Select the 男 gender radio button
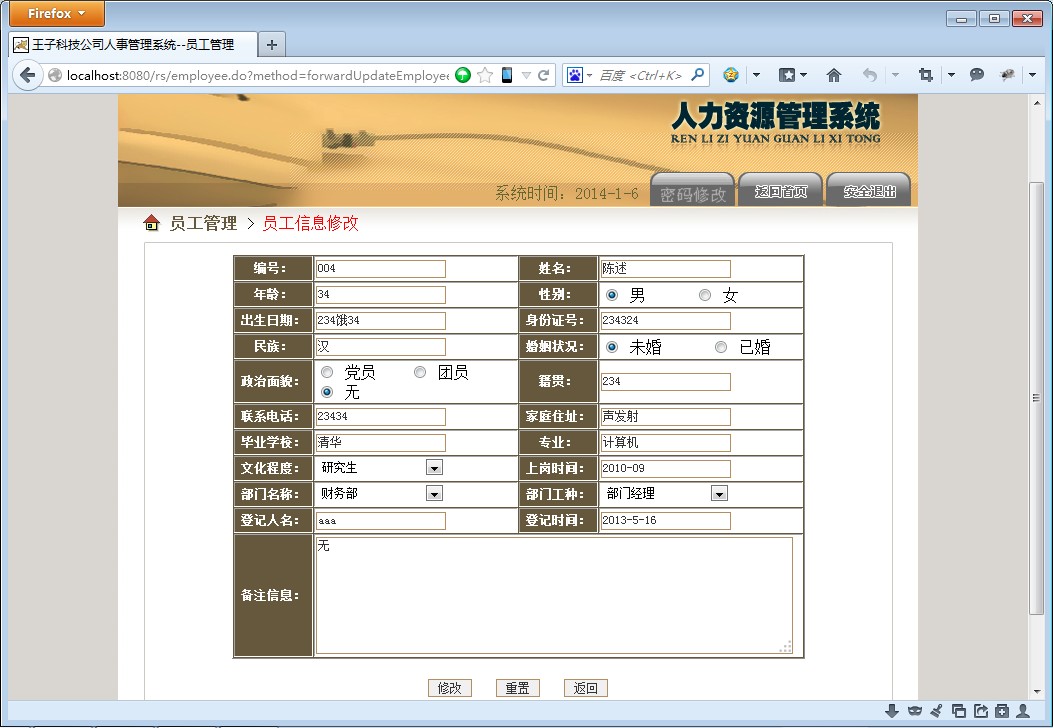The image size is (1053, 728). click(x=612, y=295)
